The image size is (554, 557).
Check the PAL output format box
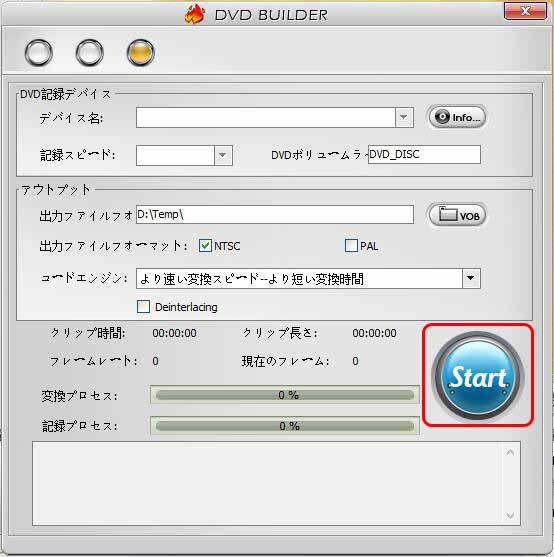(x=351, y=245)
